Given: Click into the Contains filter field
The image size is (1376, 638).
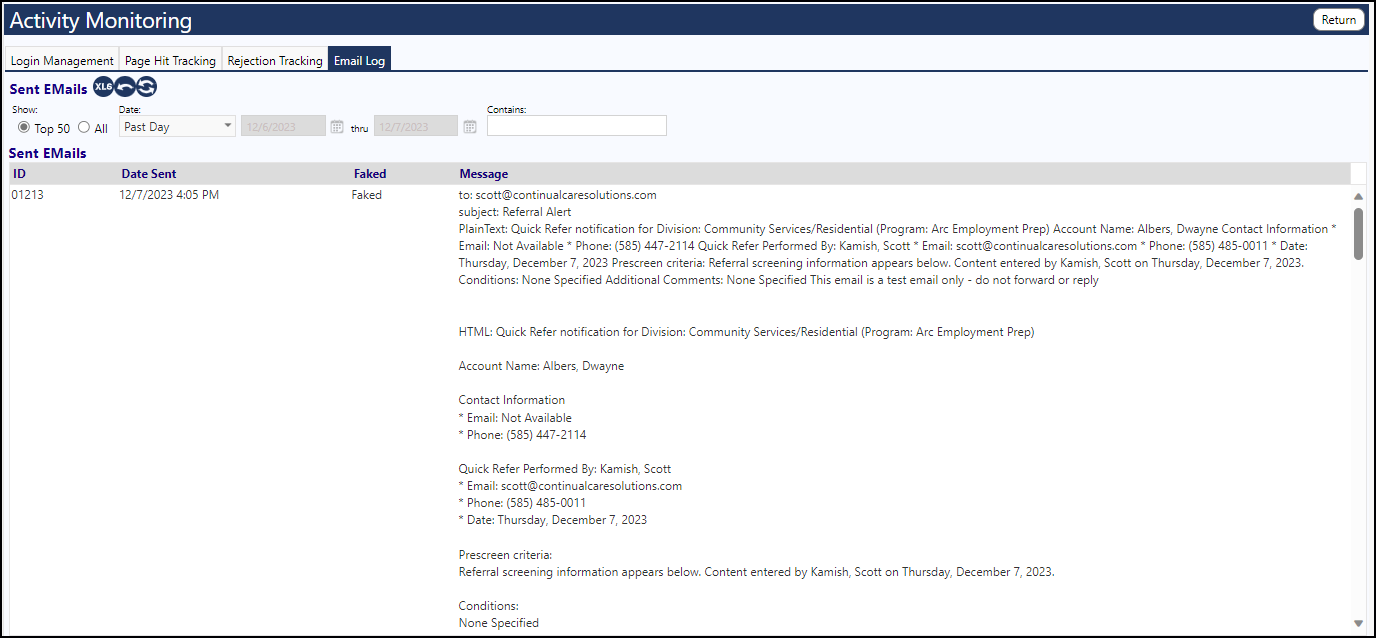Looking at the screenshot, I should 576,126.
